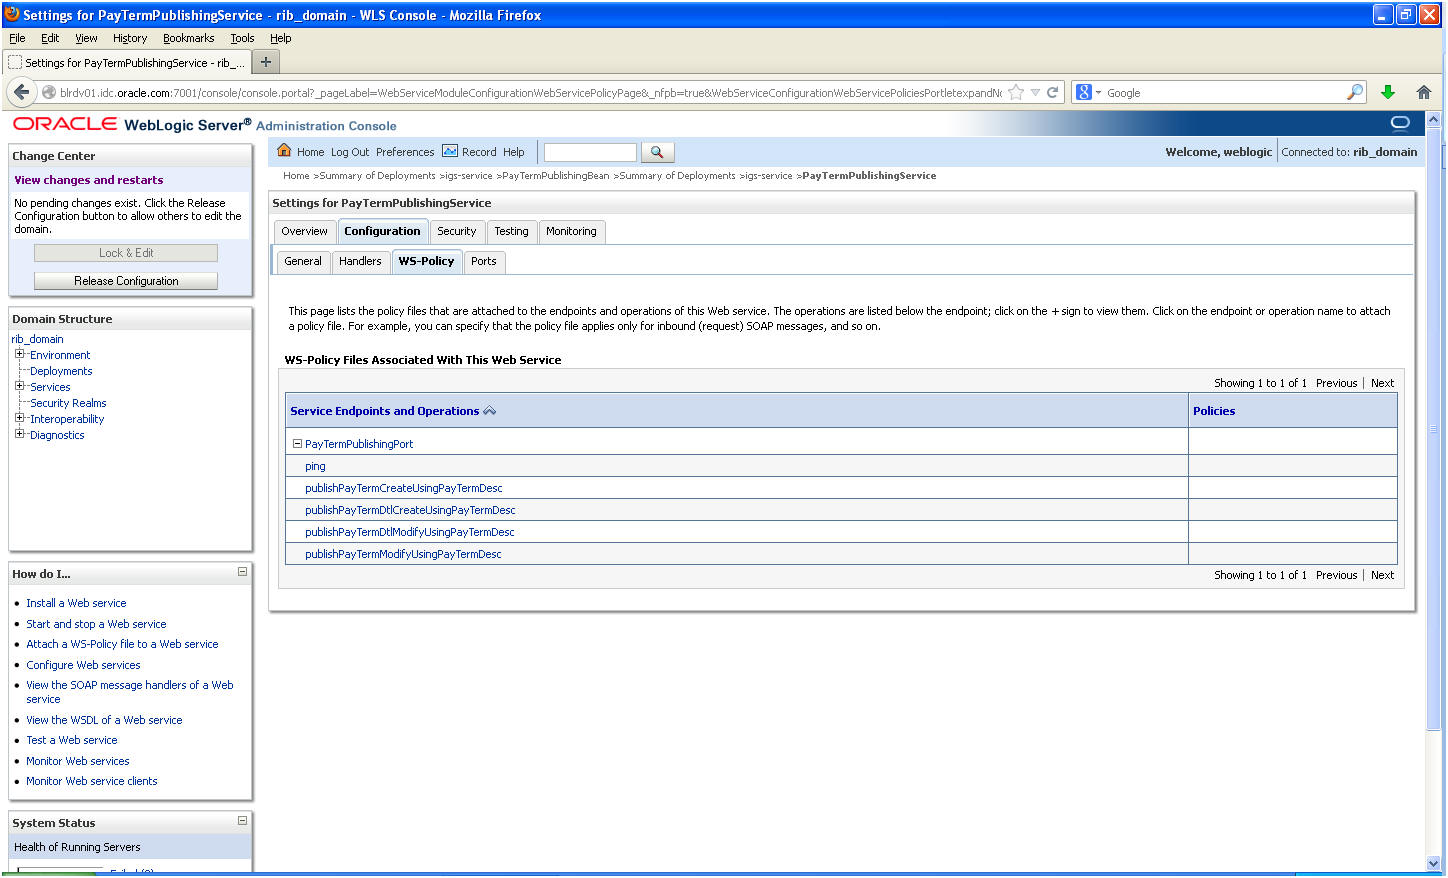Open the Preferences link

(x=405, y=152)
